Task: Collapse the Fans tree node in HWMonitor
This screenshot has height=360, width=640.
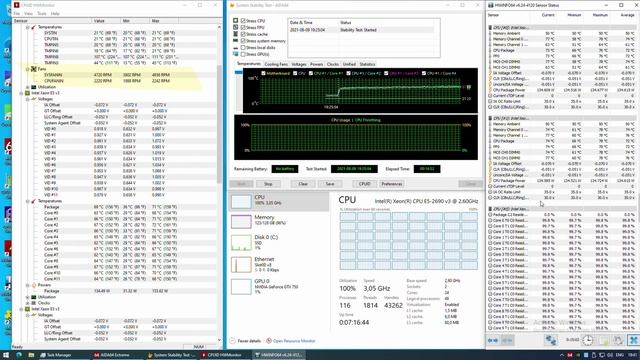Action: [x=28, y=69]
